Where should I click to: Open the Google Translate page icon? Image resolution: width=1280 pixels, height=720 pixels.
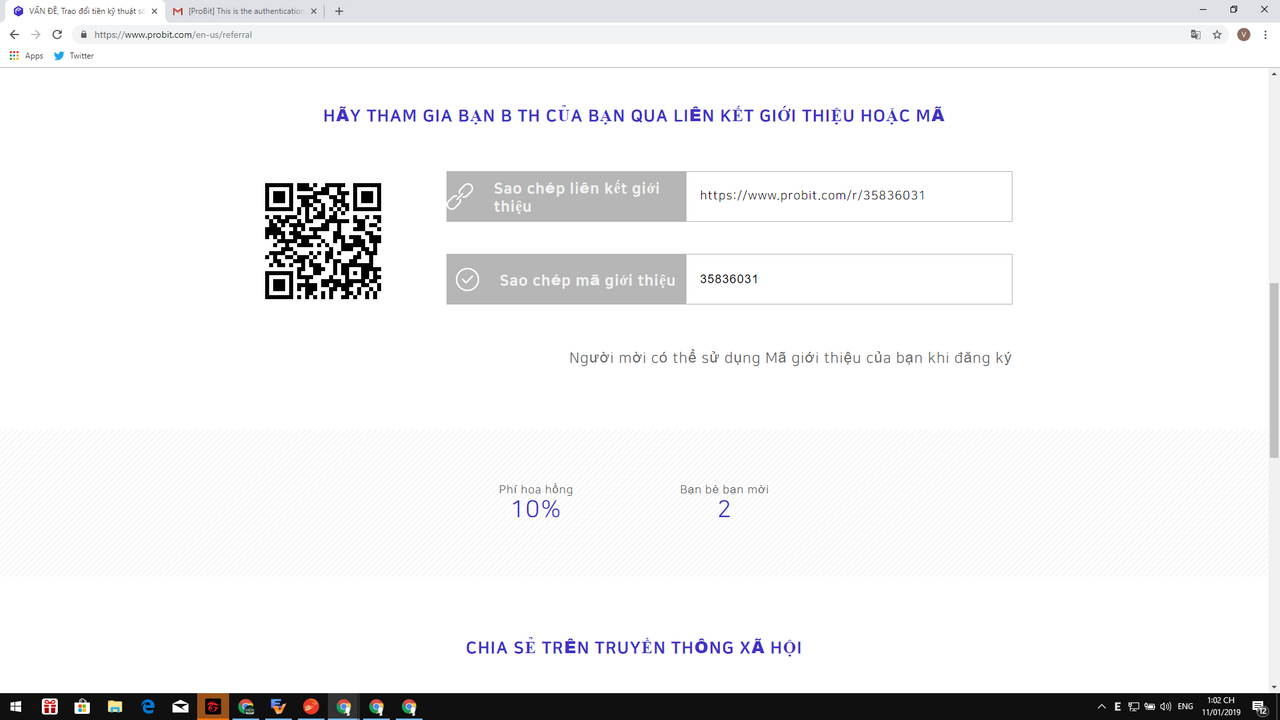coord(1195,34)
